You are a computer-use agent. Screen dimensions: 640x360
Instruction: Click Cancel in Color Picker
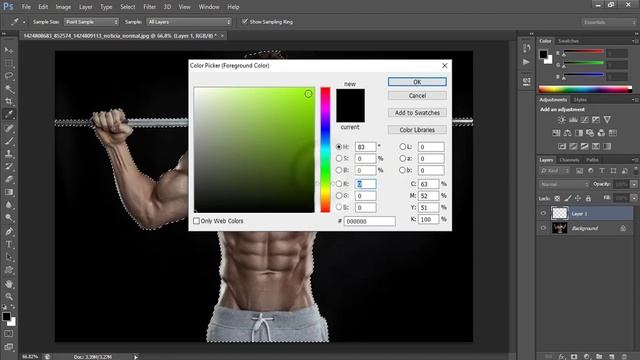pyautogui.click(x=417, y=96)
